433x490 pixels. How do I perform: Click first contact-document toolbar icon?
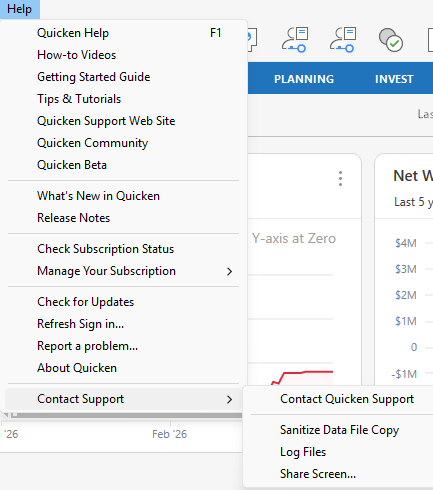(x=295, y=40)
